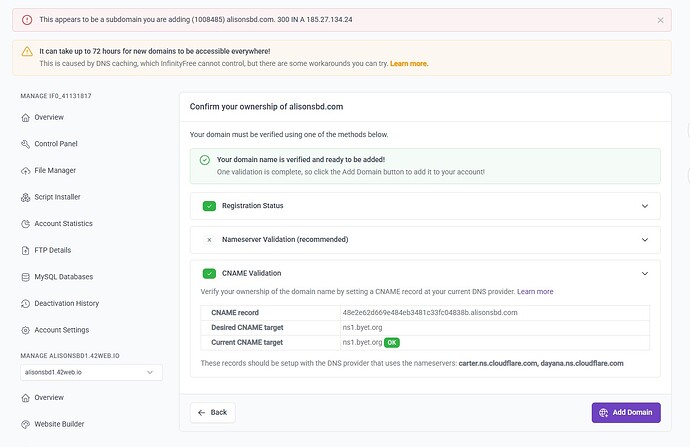Image resolution: width=690 pixels, height=447 pixels.
Task: Click the FTP Details icon
Action: (25, 250)
